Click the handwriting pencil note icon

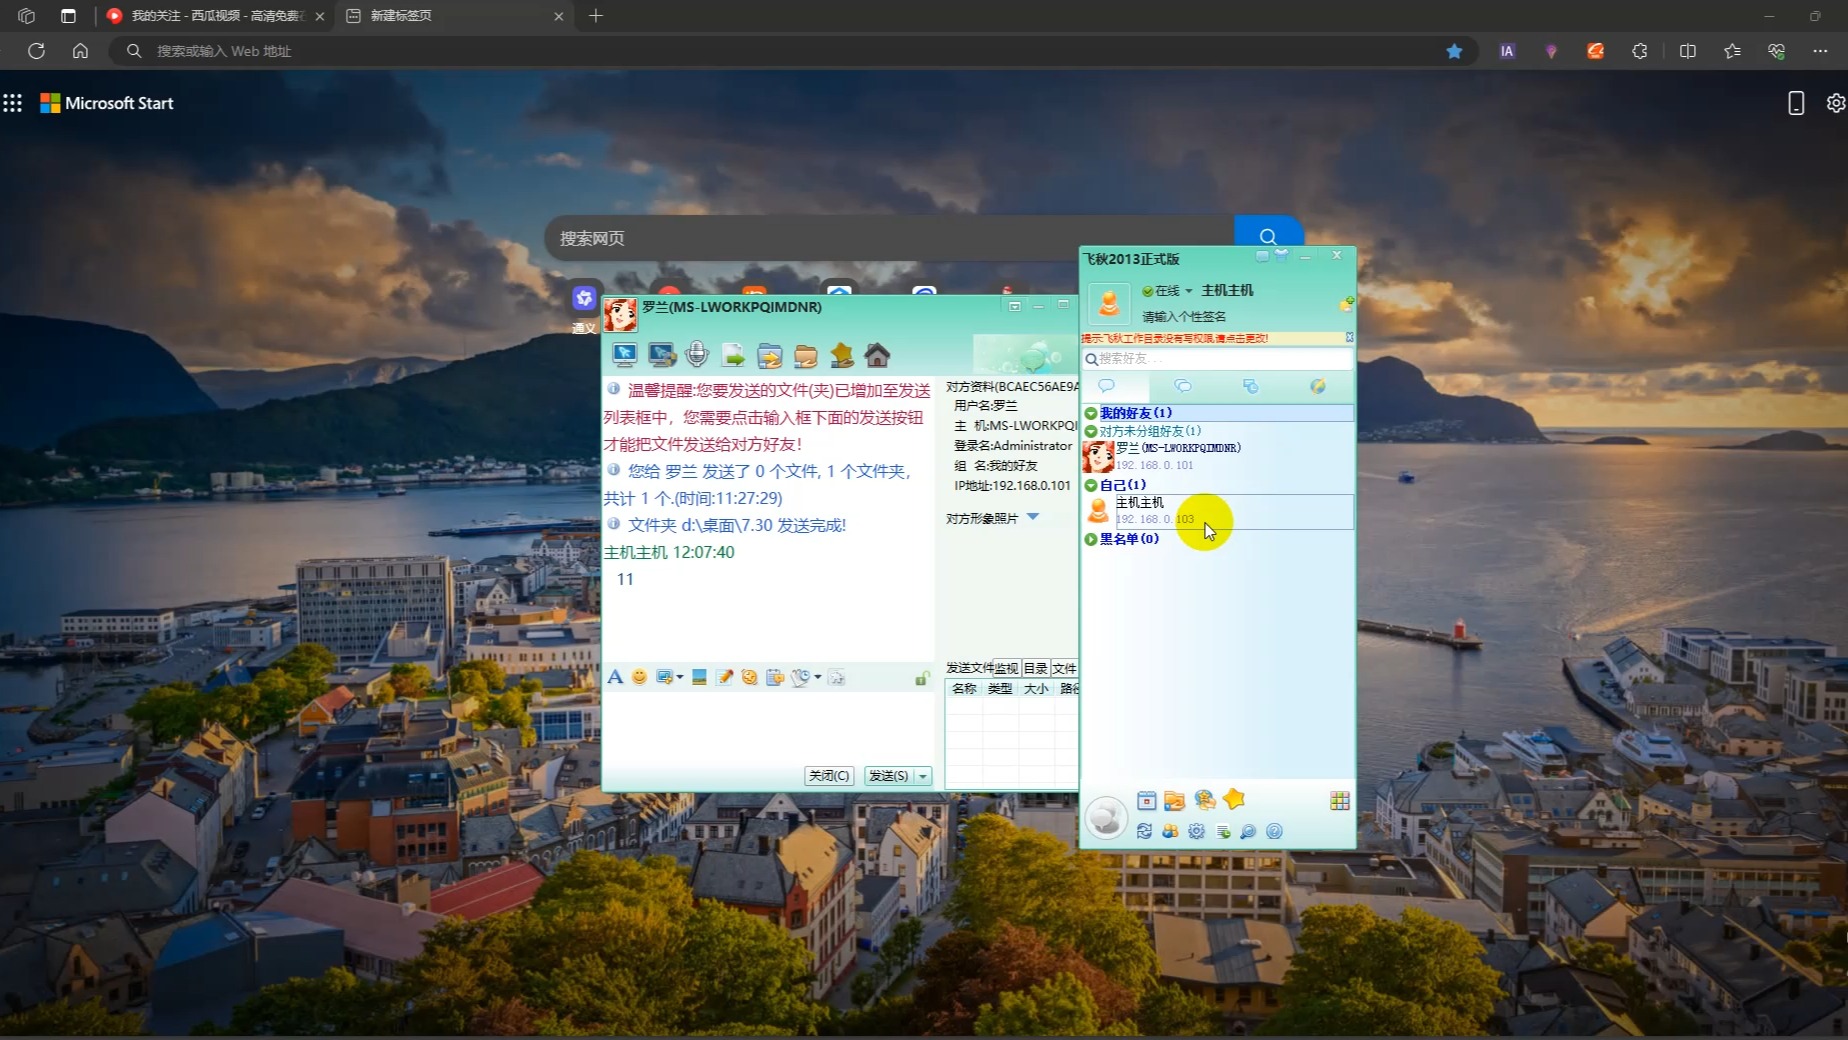tap(724, 677)
